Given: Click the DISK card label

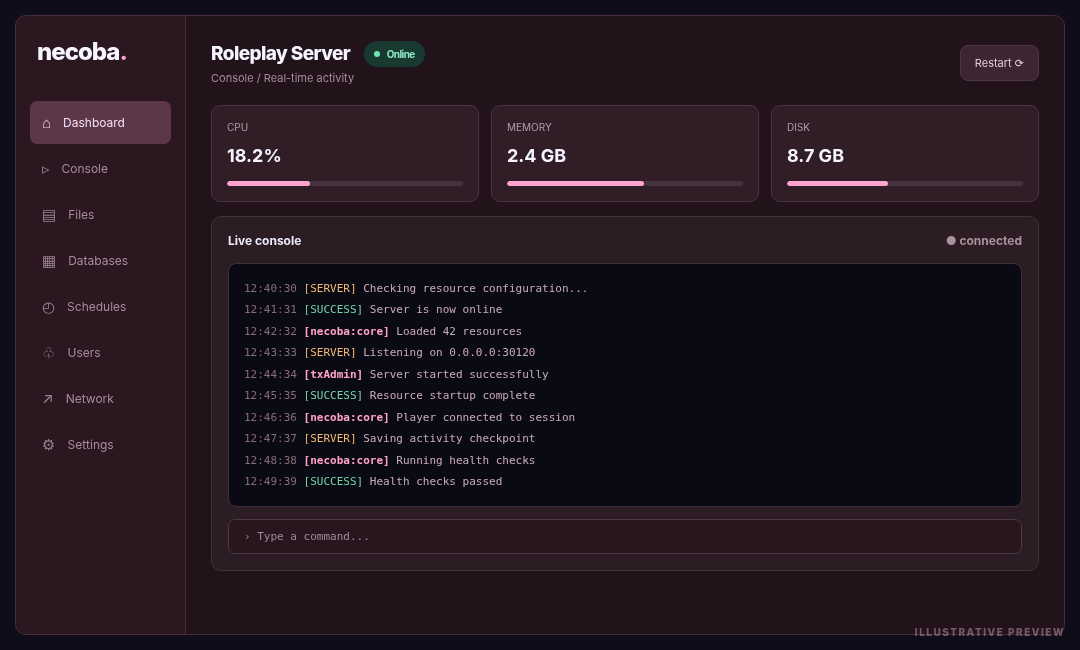Looking at the screenshot, I should tap(798, 127).
